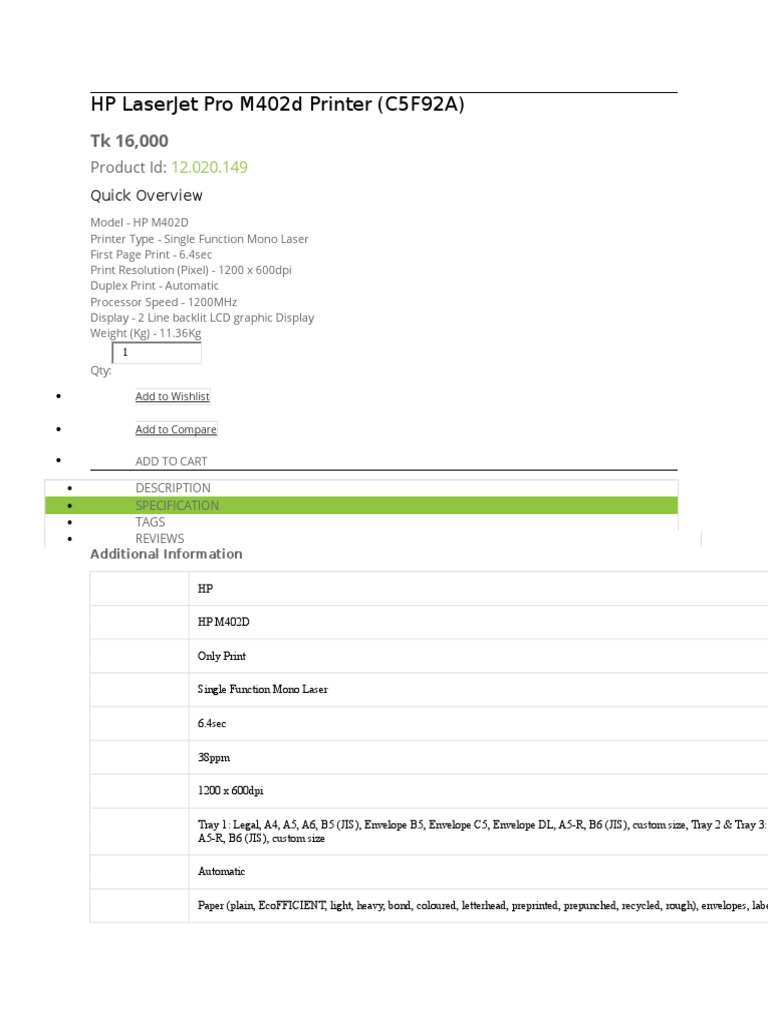
Task: Click the '38ppm' table cell
Action: 214,758
